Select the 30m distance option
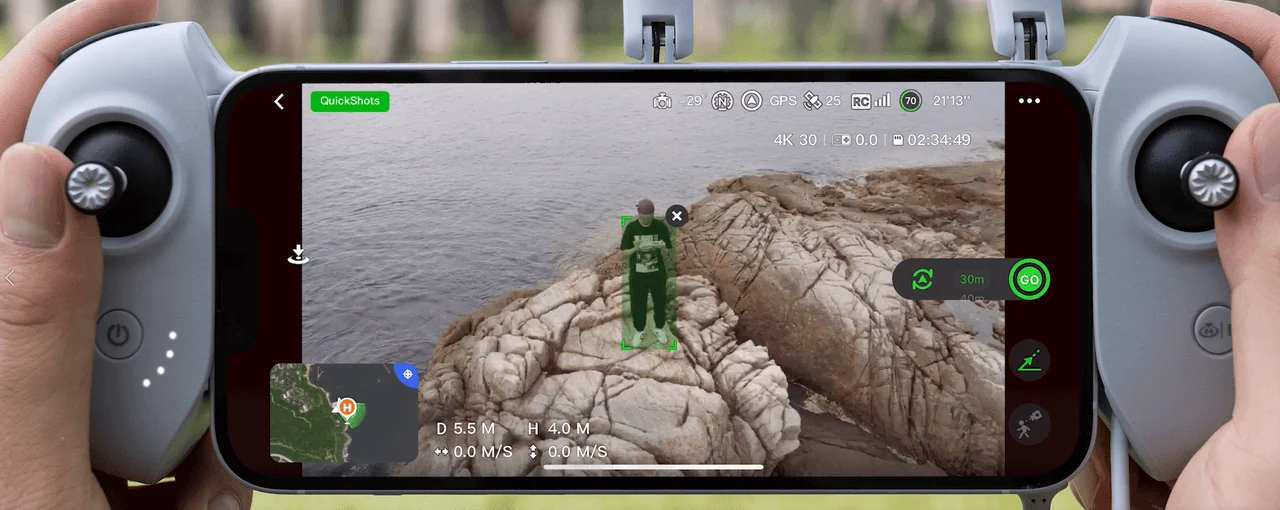Viewport: 1280px width, 510px height. click(x=971, y=280)
